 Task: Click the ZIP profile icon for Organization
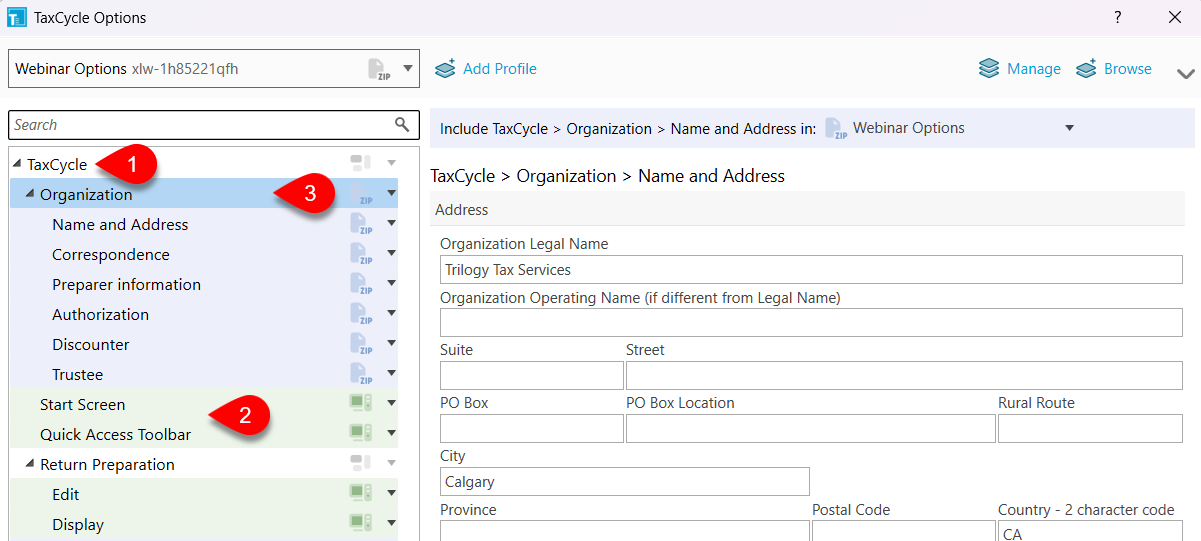pos(361,194)
